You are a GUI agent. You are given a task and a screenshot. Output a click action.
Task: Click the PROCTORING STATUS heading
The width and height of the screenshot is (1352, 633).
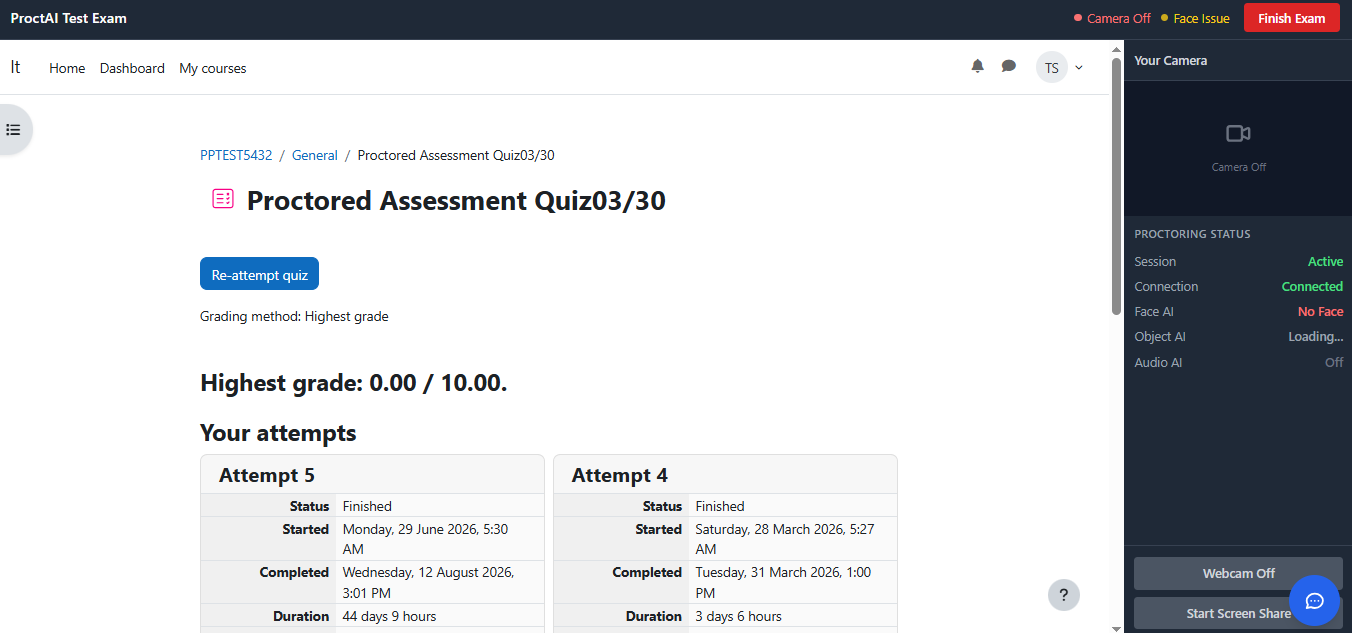pos(1192,234)
